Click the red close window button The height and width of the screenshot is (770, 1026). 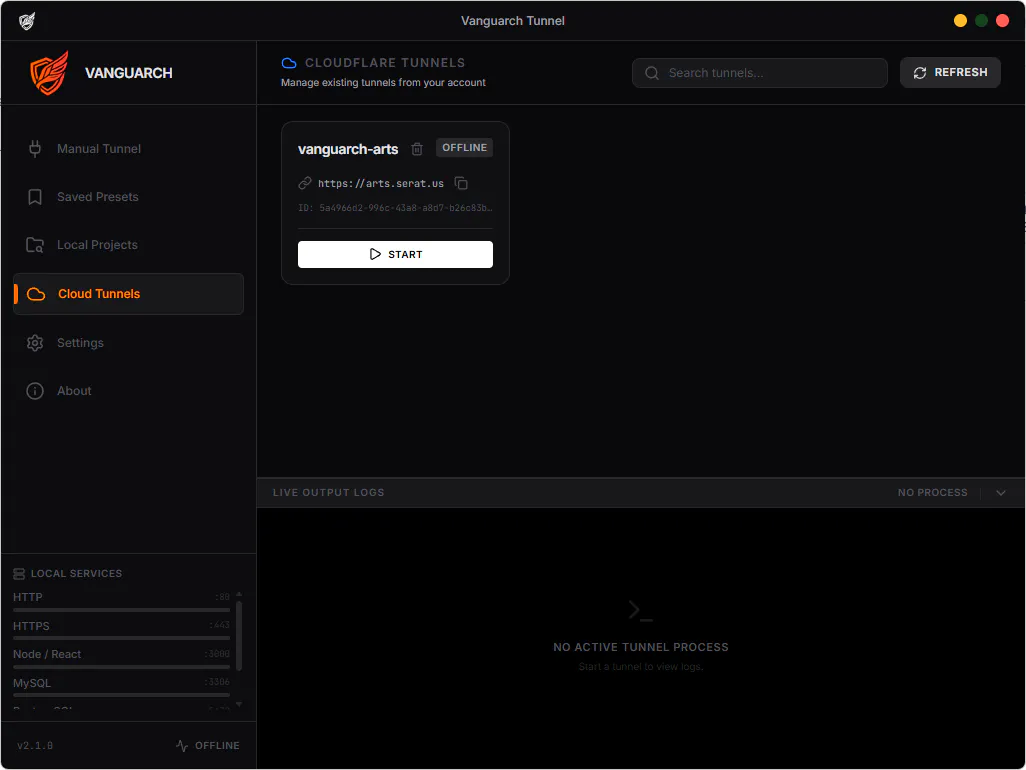click(x=1002, y=21)
